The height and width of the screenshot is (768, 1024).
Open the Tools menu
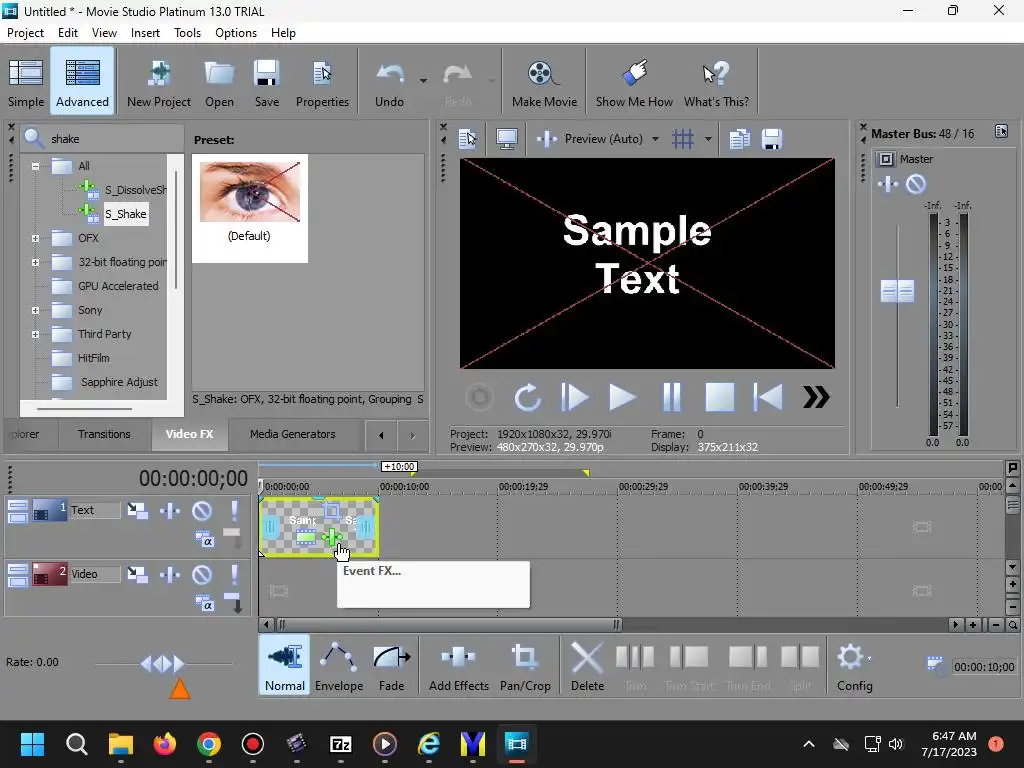coord(187,33)
